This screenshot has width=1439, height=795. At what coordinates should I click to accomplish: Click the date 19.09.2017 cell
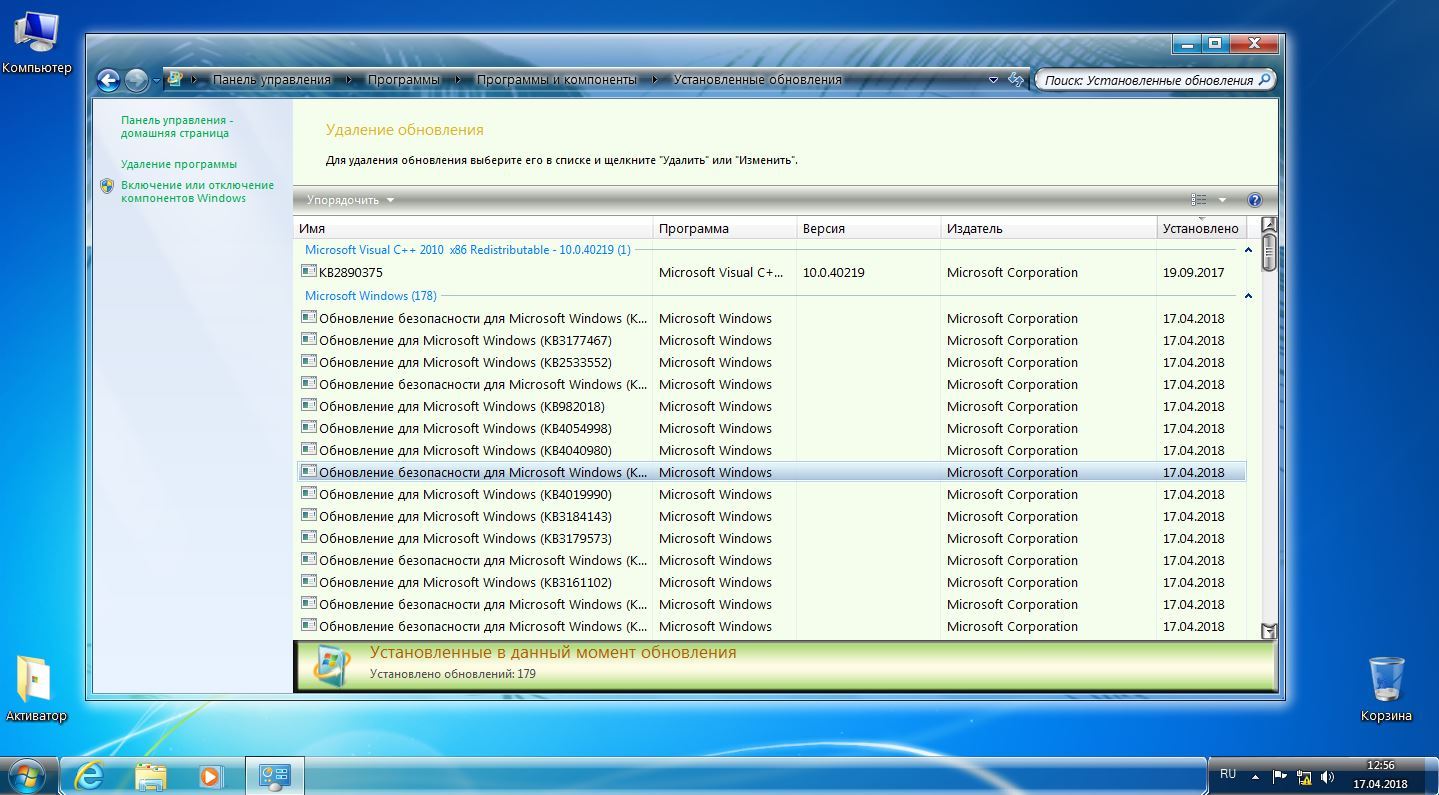tap(1193, 272)
